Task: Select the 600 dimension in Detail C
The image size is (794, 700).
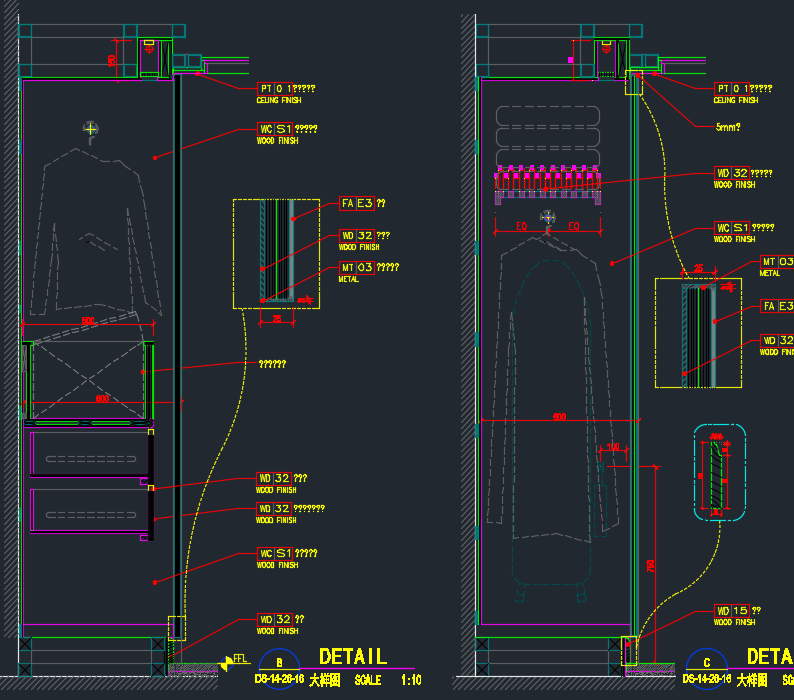Action: [x=559, y=416]
